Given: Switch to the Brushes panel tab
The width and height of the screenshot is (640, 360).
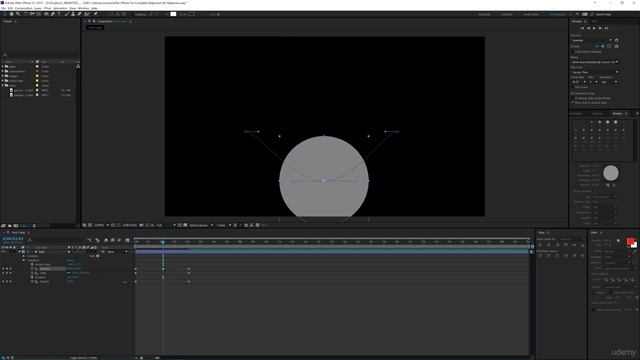Looking at the screenshot, I should point(617,113).
